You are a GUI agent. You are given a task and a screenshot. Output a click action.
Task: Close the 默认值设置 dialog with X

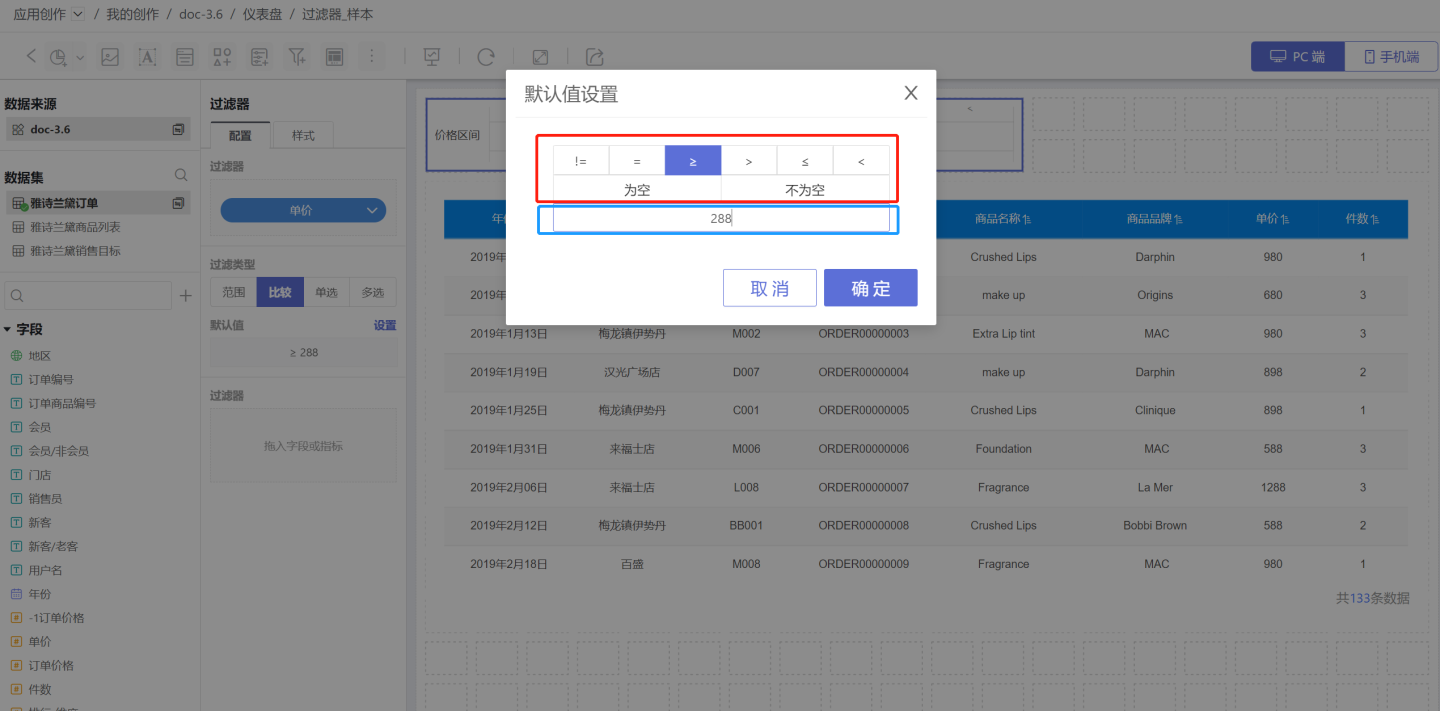910,93
